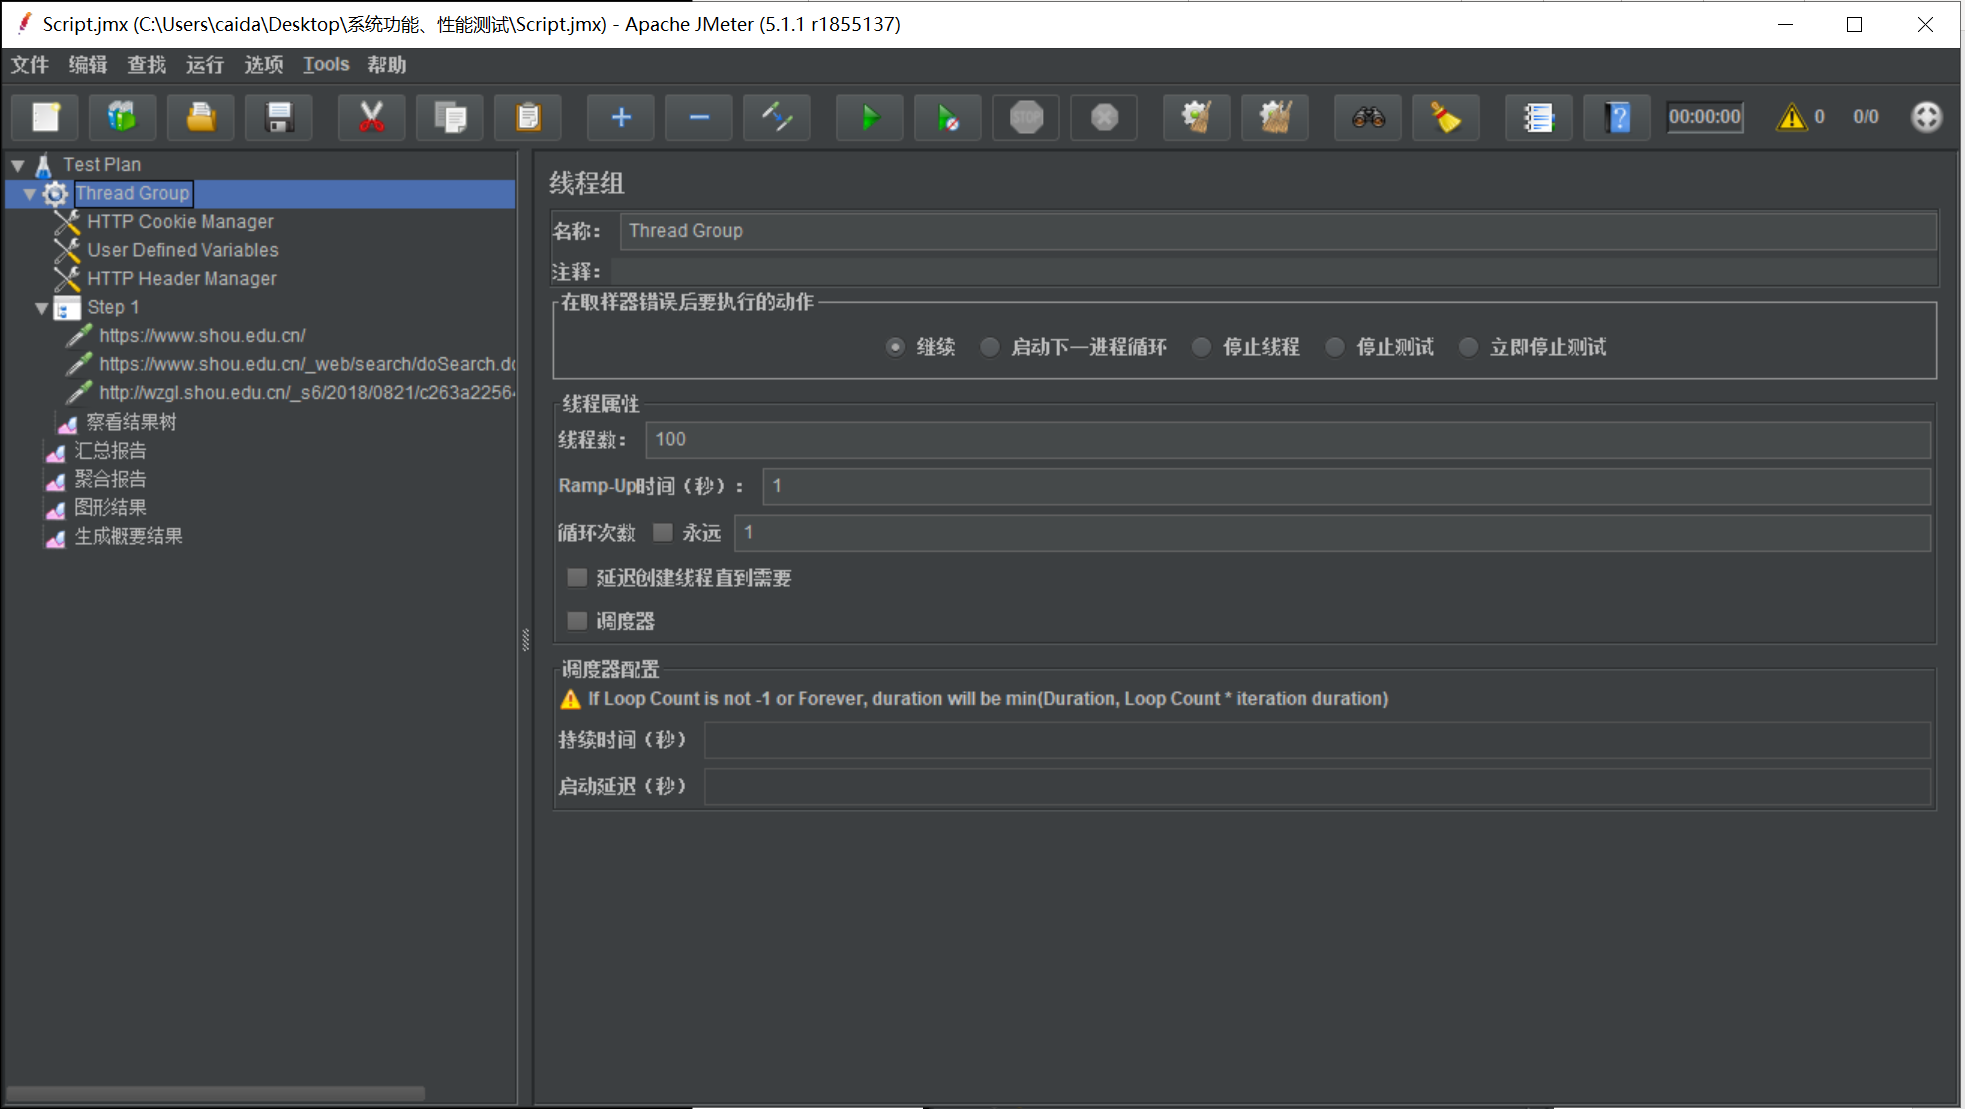Expand all nodes with plus icon
1965x1109 pixels.
point(621,118)
